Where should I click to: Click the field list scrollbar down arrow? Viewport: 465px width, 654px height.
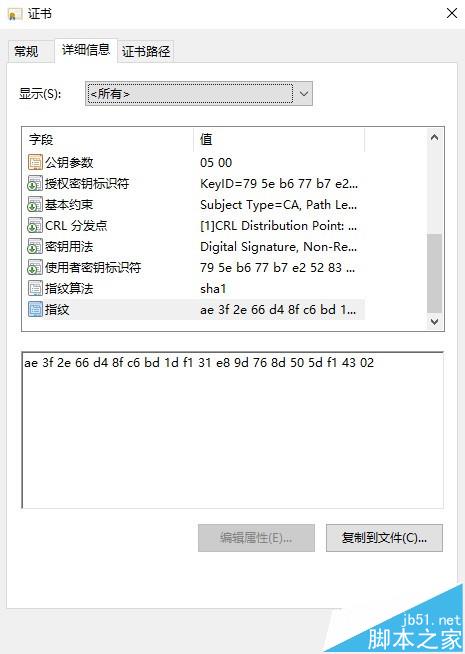(435, 322)
